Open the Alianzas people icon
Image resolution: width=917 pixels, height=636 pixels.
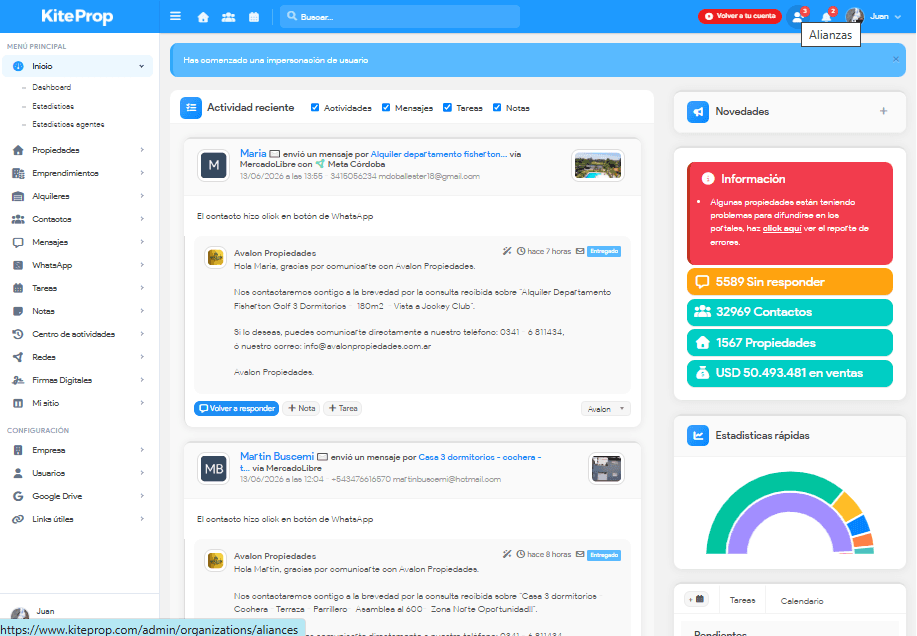798,16
